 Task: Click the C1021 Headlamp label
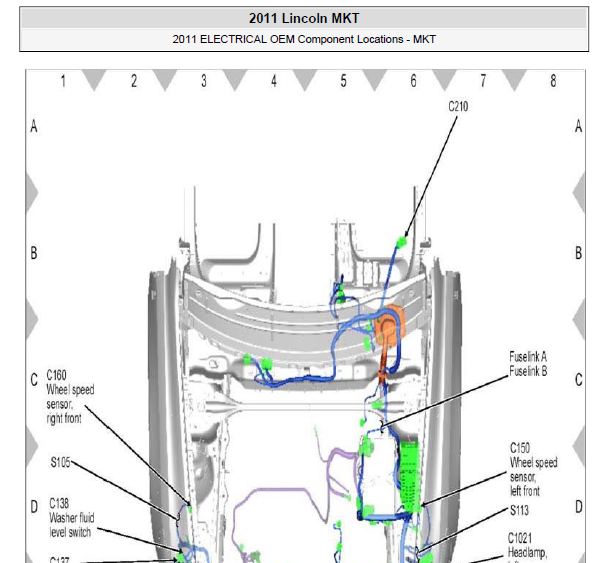[x=527, y=547]
